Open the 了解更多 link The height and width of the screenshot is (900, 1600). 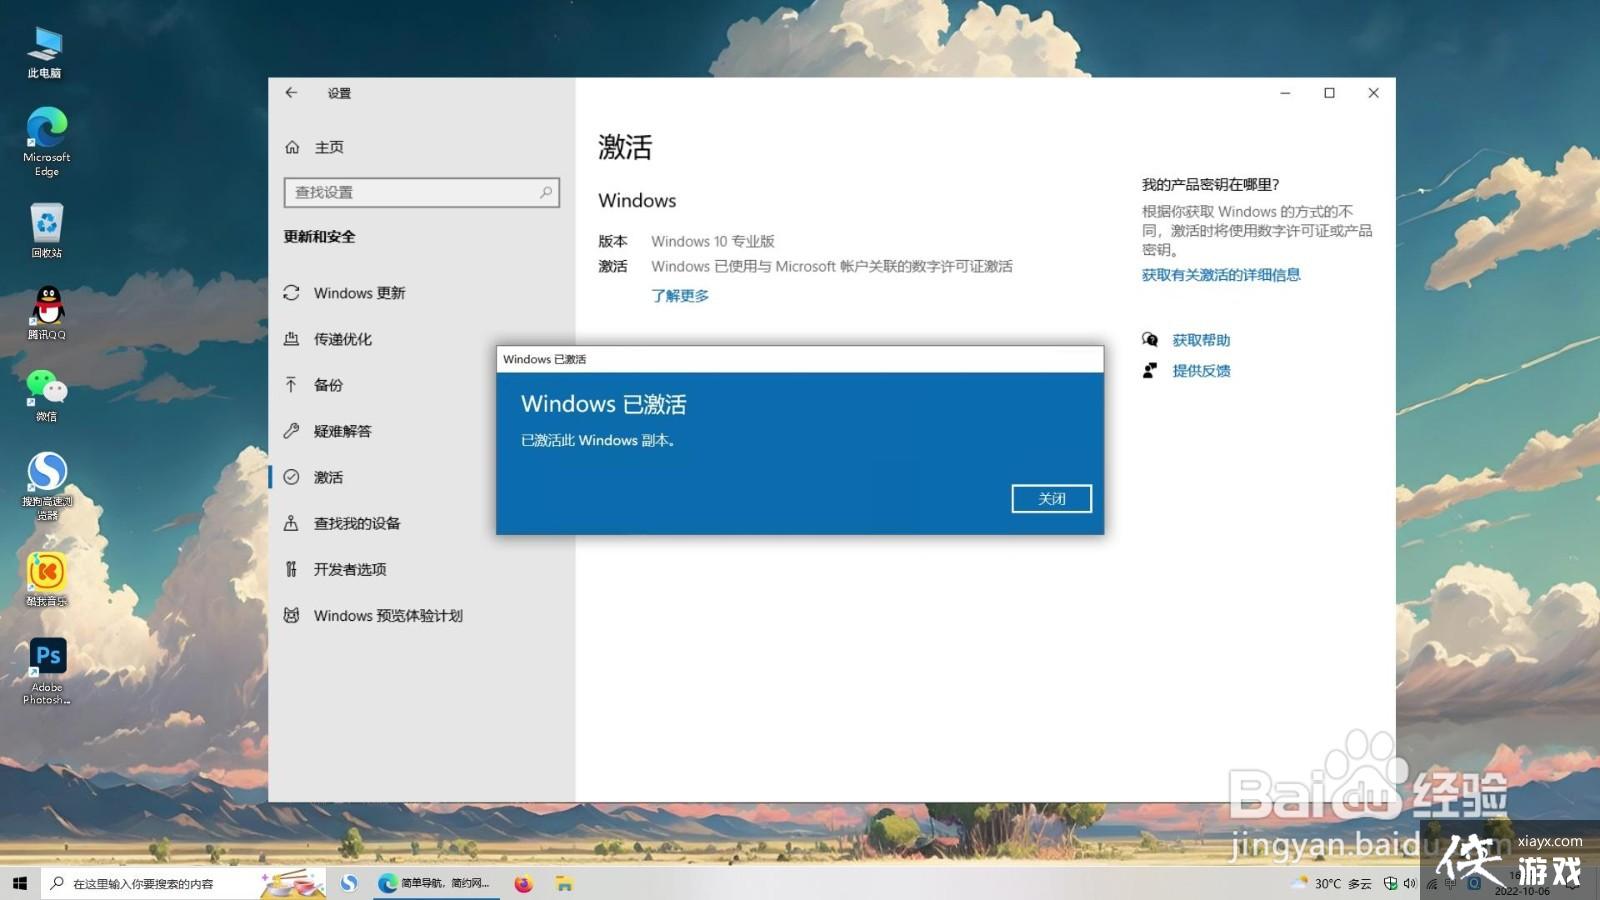680,296
